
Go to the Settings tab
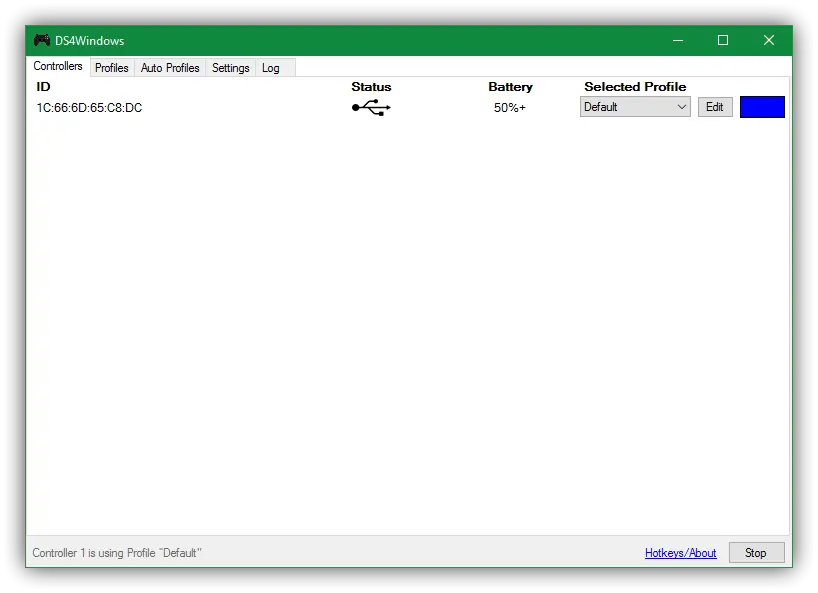point(231,68)
